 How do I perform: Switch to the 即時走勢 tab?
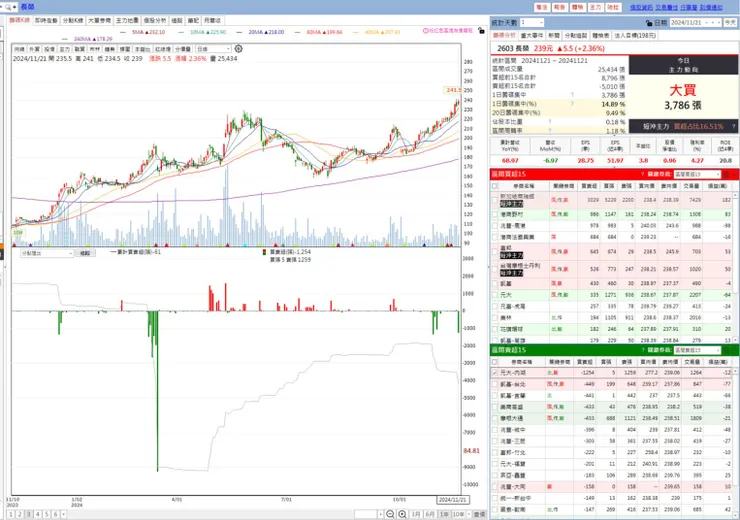coord(46,20)
